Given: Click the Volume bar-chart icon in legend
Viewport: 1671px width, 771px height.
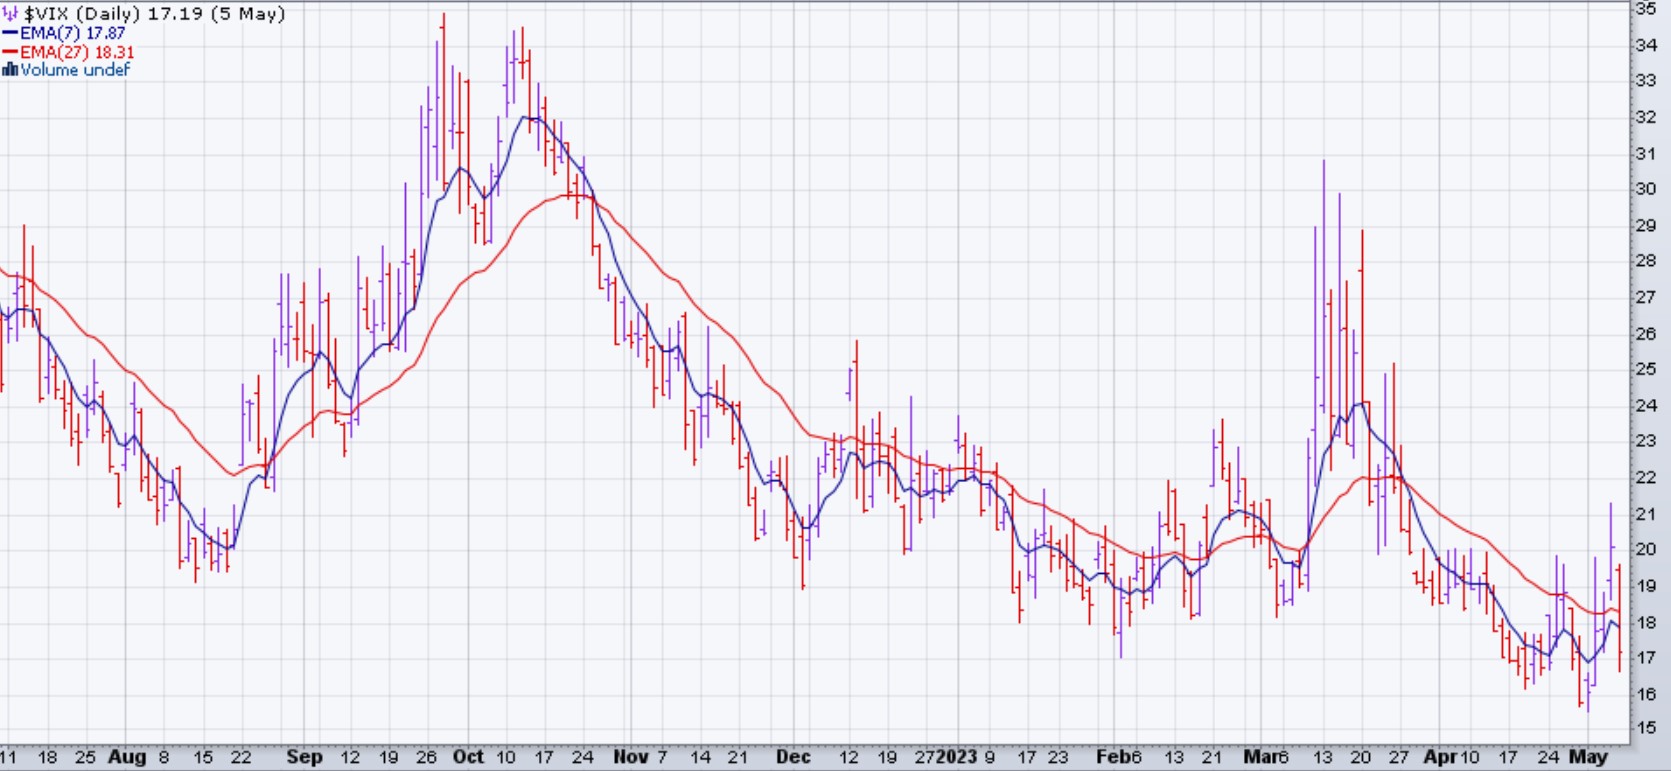Looking at the screenshot, I should (10, 70).
